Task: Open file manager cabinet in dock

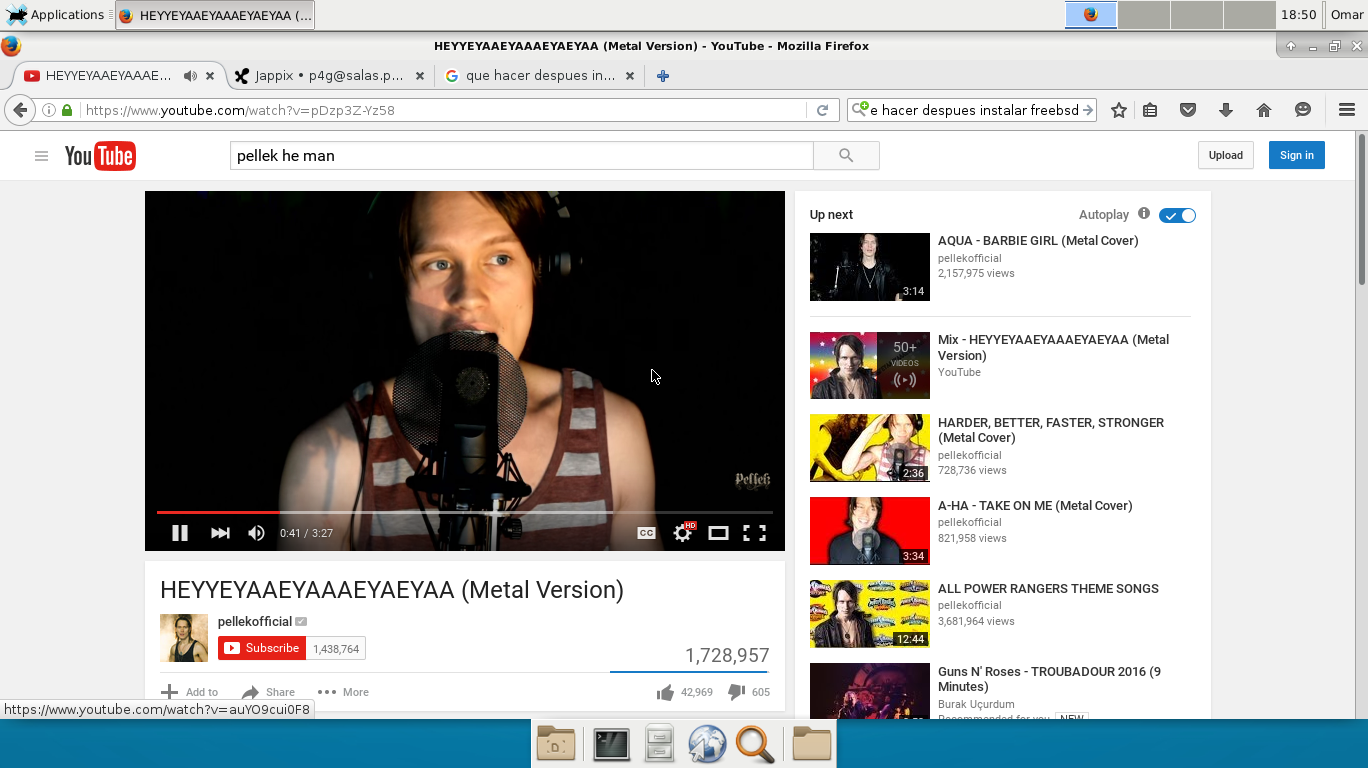Action: [x=659, y=744]
